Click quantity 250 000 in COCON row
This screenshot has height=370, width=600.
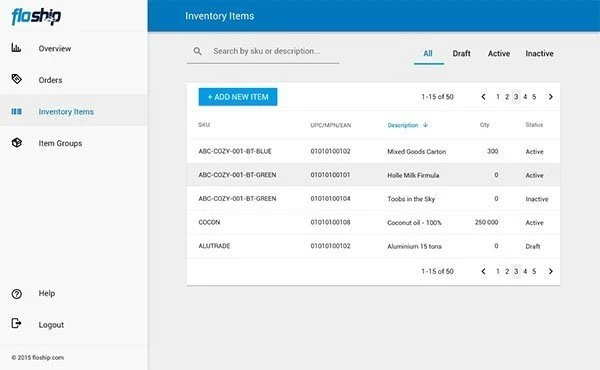coord(486,222)
